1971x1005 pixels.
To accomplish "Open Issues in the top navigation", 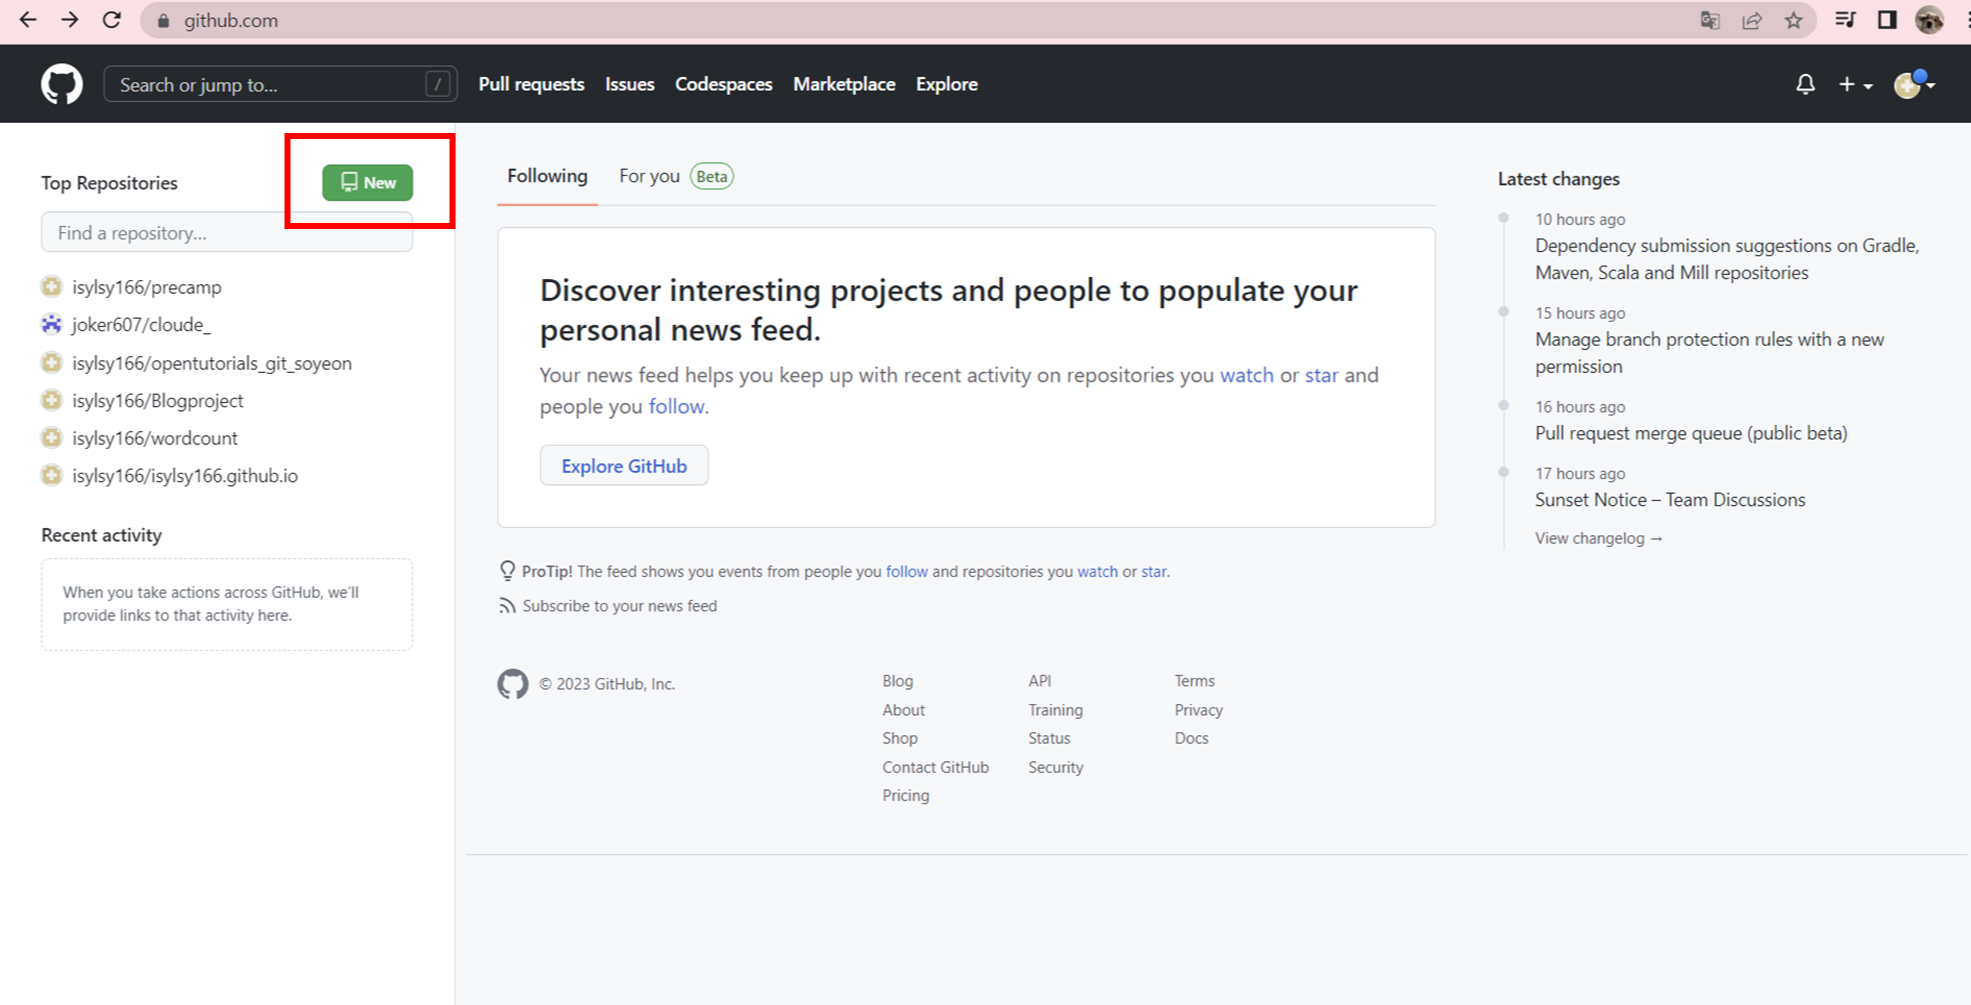I will (630, 84).
